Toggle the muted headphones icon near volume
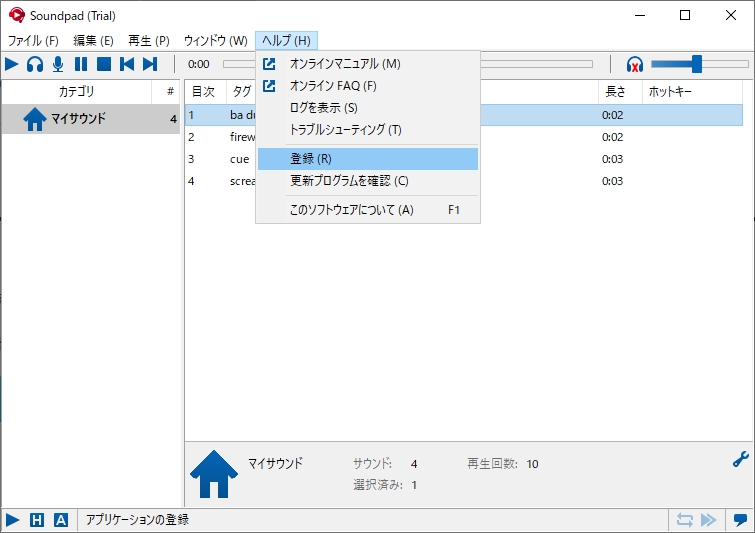Screen dimensions: 755x533 635,64
